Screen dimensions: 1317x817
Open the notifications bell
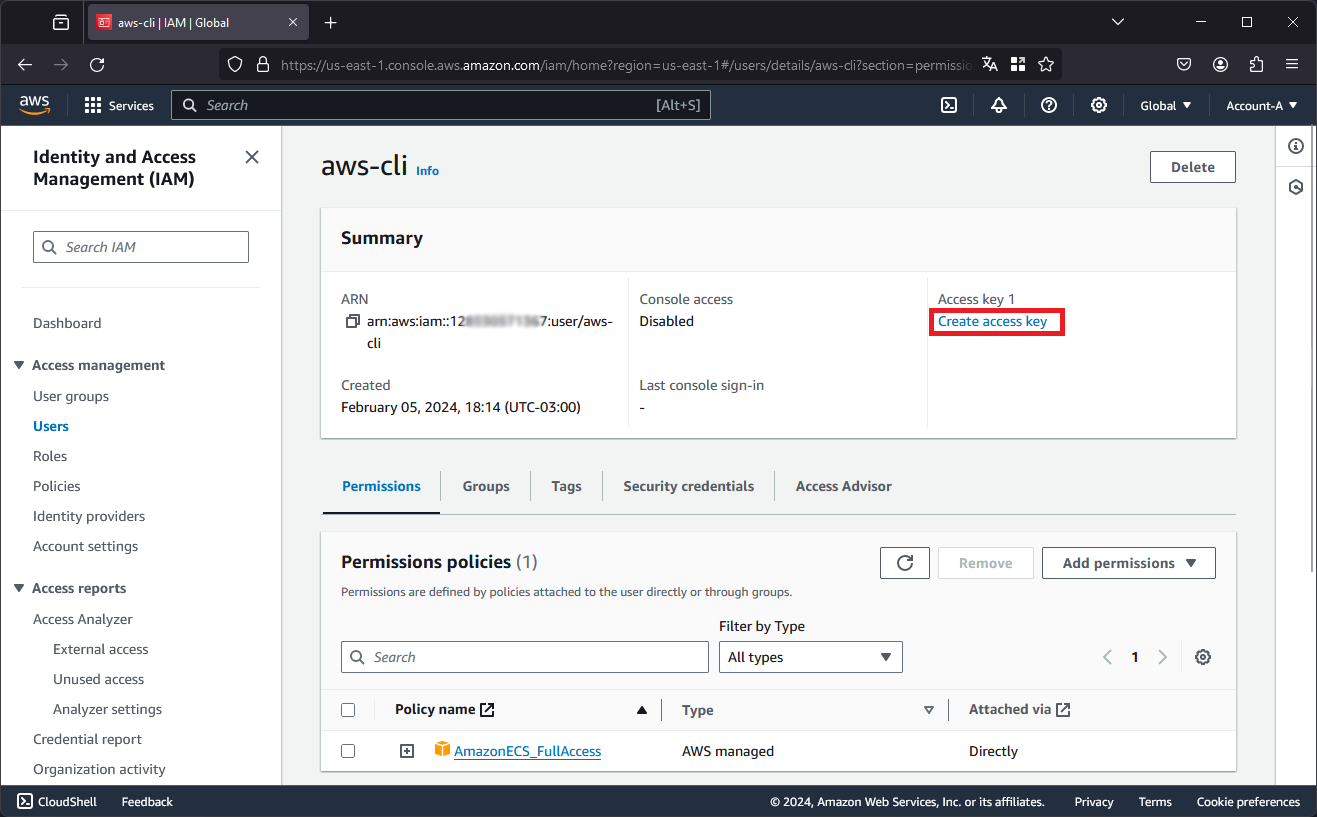tap(999, 105)
